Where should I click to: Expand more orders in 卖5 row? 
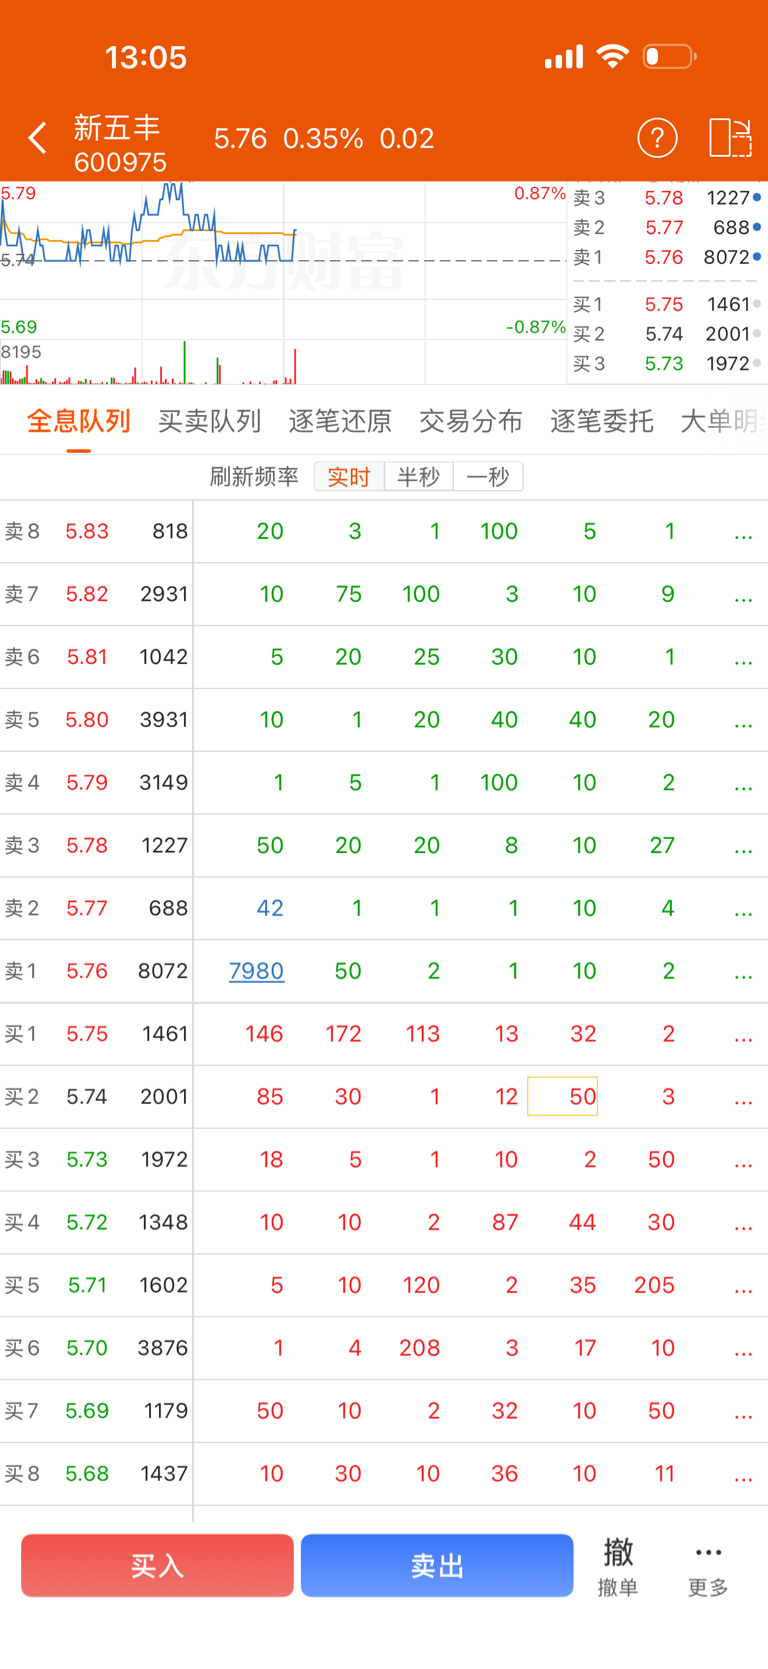[x=743, y=724]
